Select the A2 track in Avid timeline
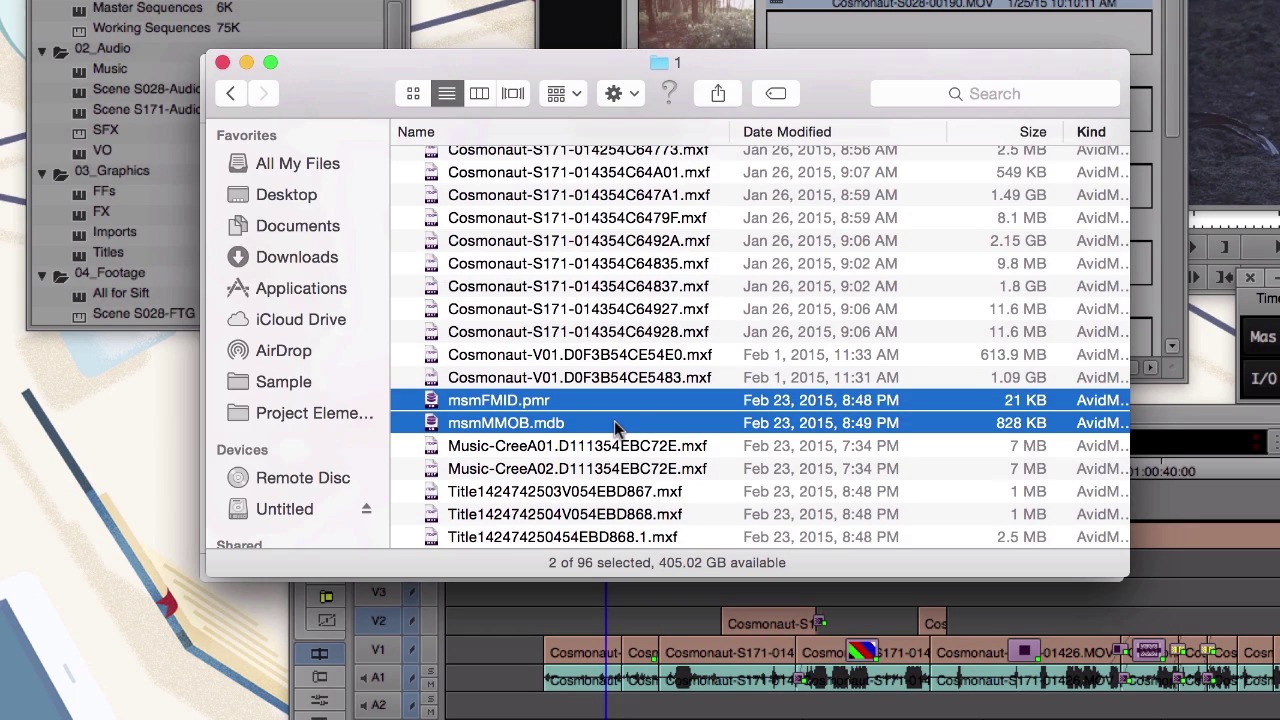Image resolution: width=1280 pixels, height=720 pixels. pos(378,705)
